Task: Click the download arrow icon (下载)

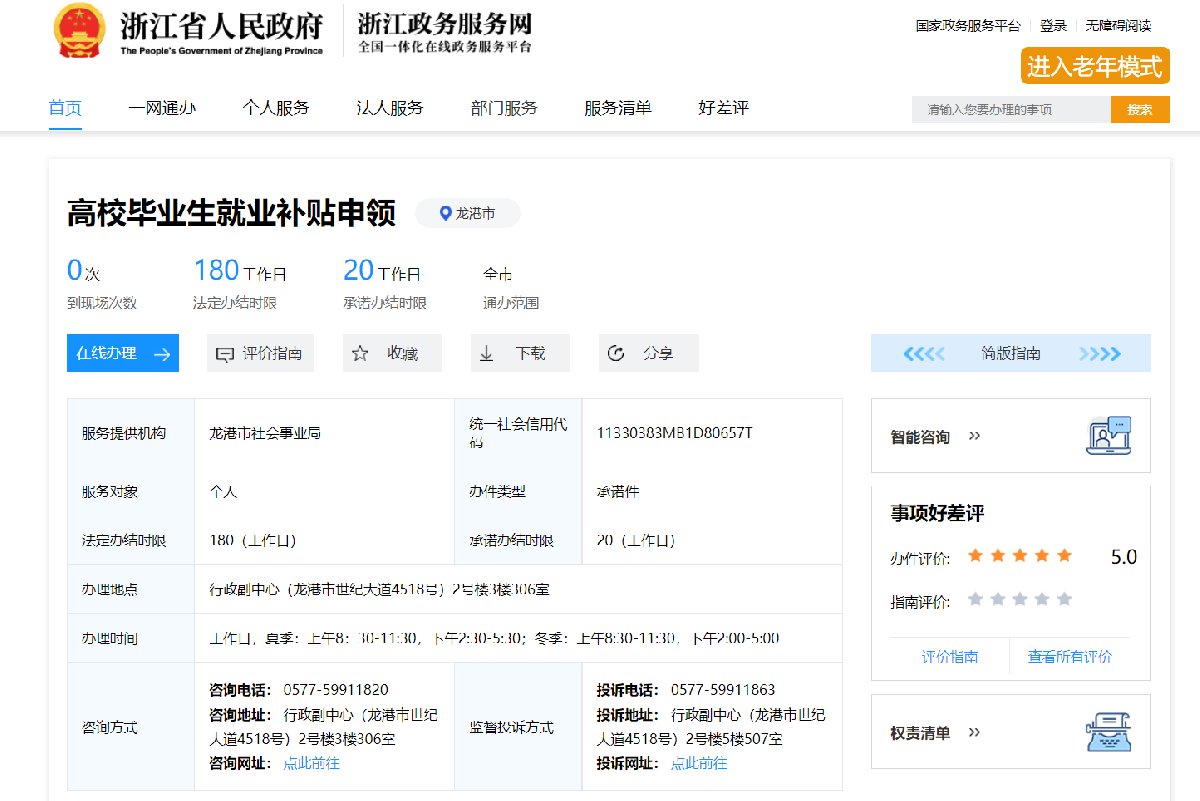Action: (487, 353)
